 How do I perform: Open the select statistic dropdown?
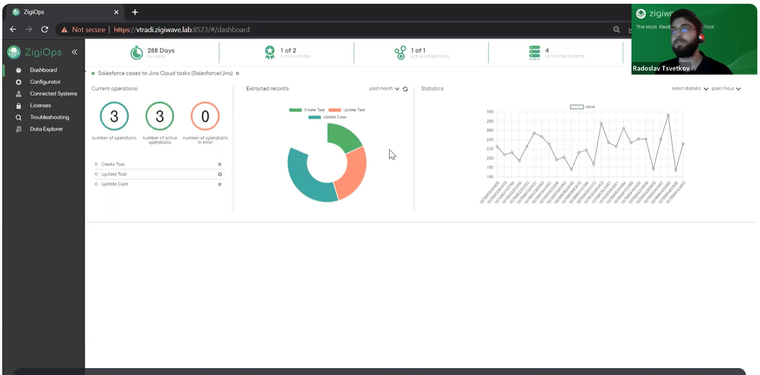tap(690, 89)
